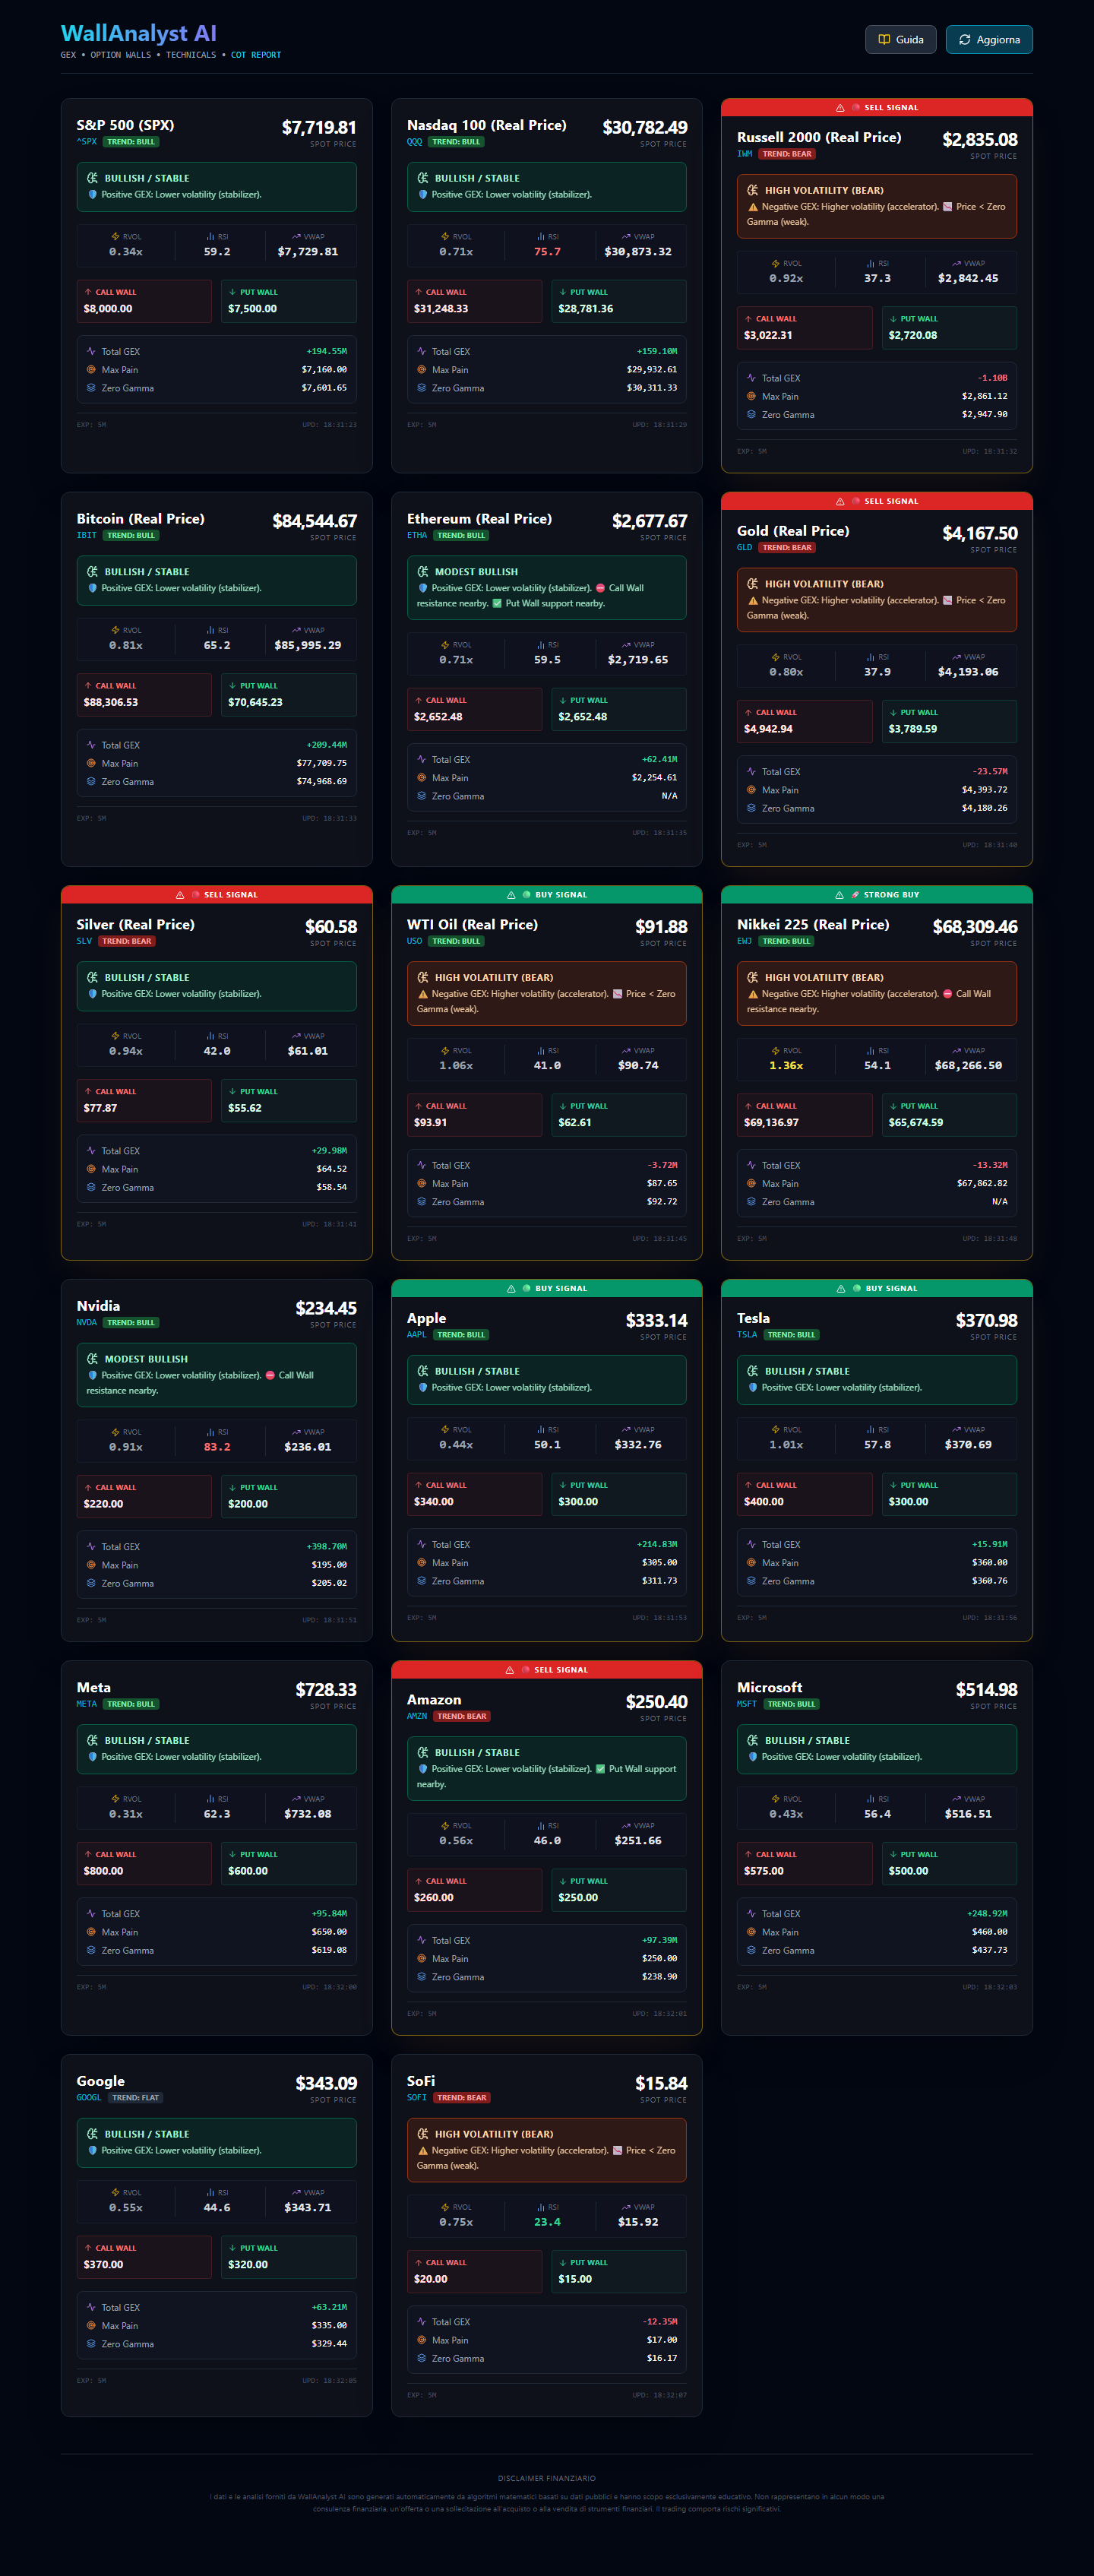Click the warning icon in SoFi high volatility box
Screen dimensions: 1094x2576
pos(423,2151)
